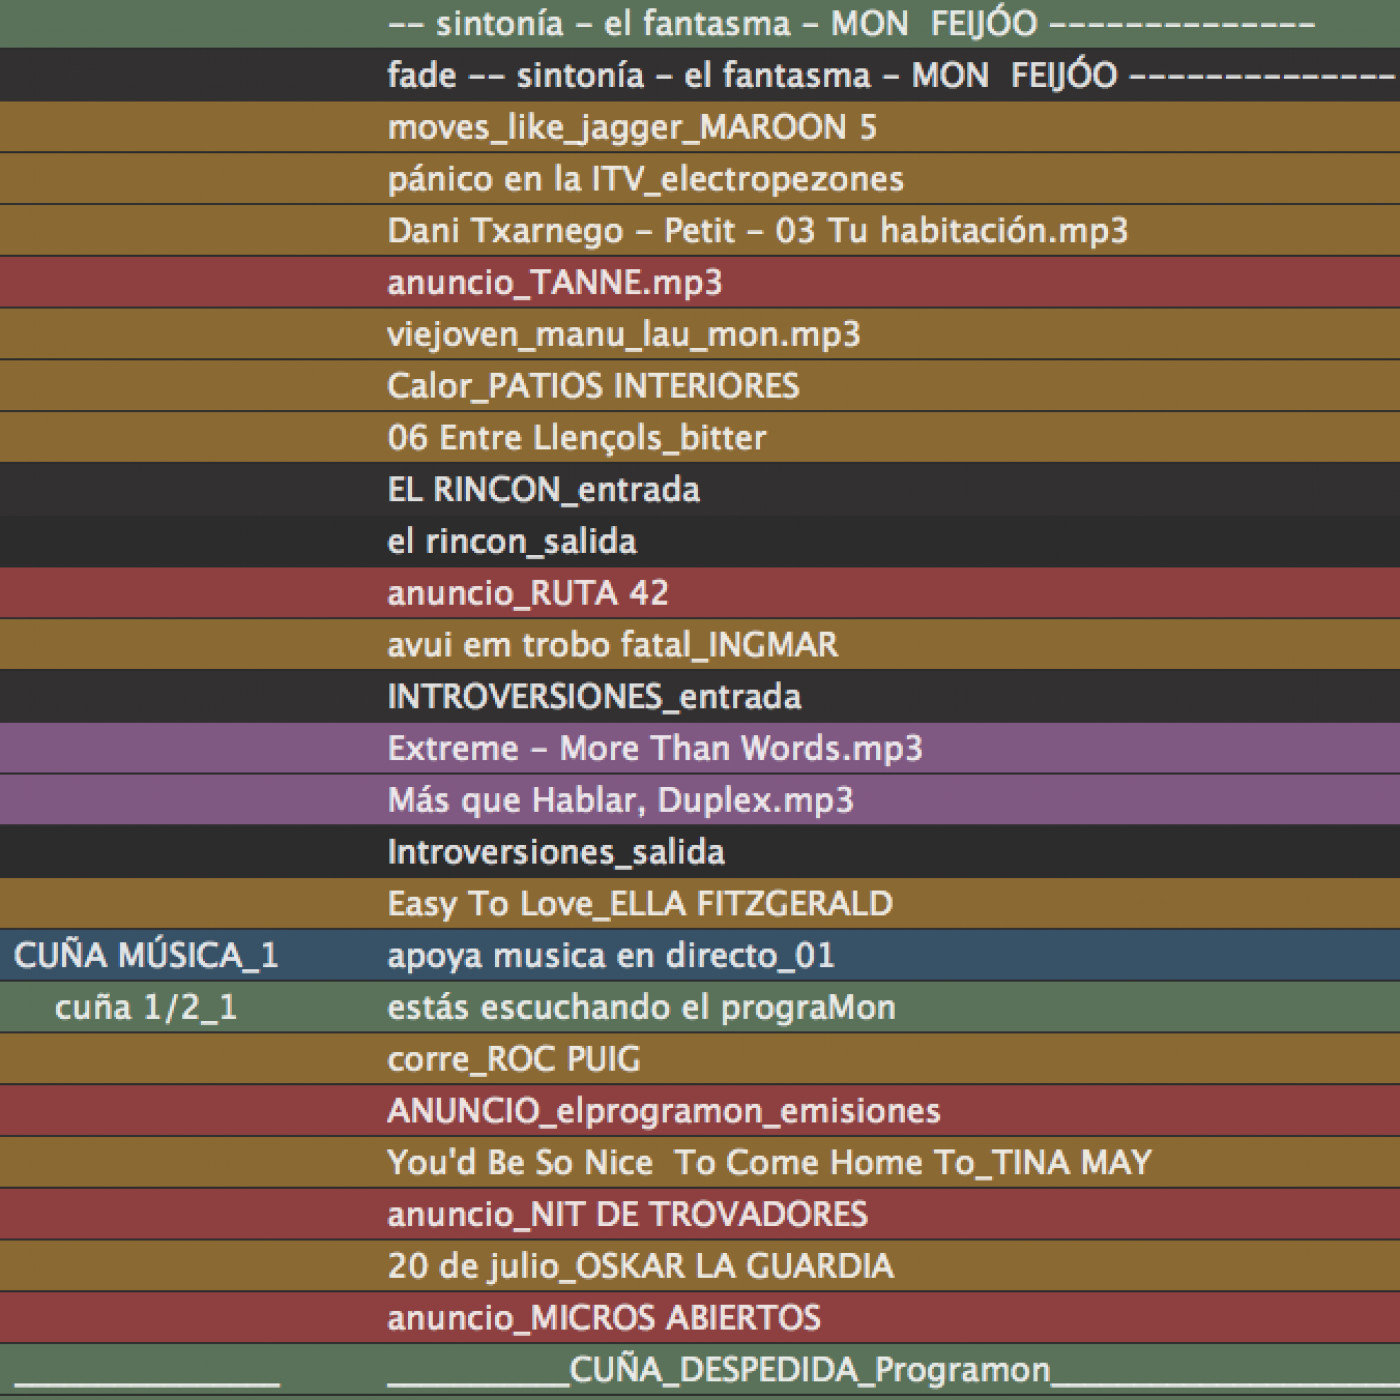
Task: Click the pánico en la ITV_electropezones row
Action: coord(645,179)
